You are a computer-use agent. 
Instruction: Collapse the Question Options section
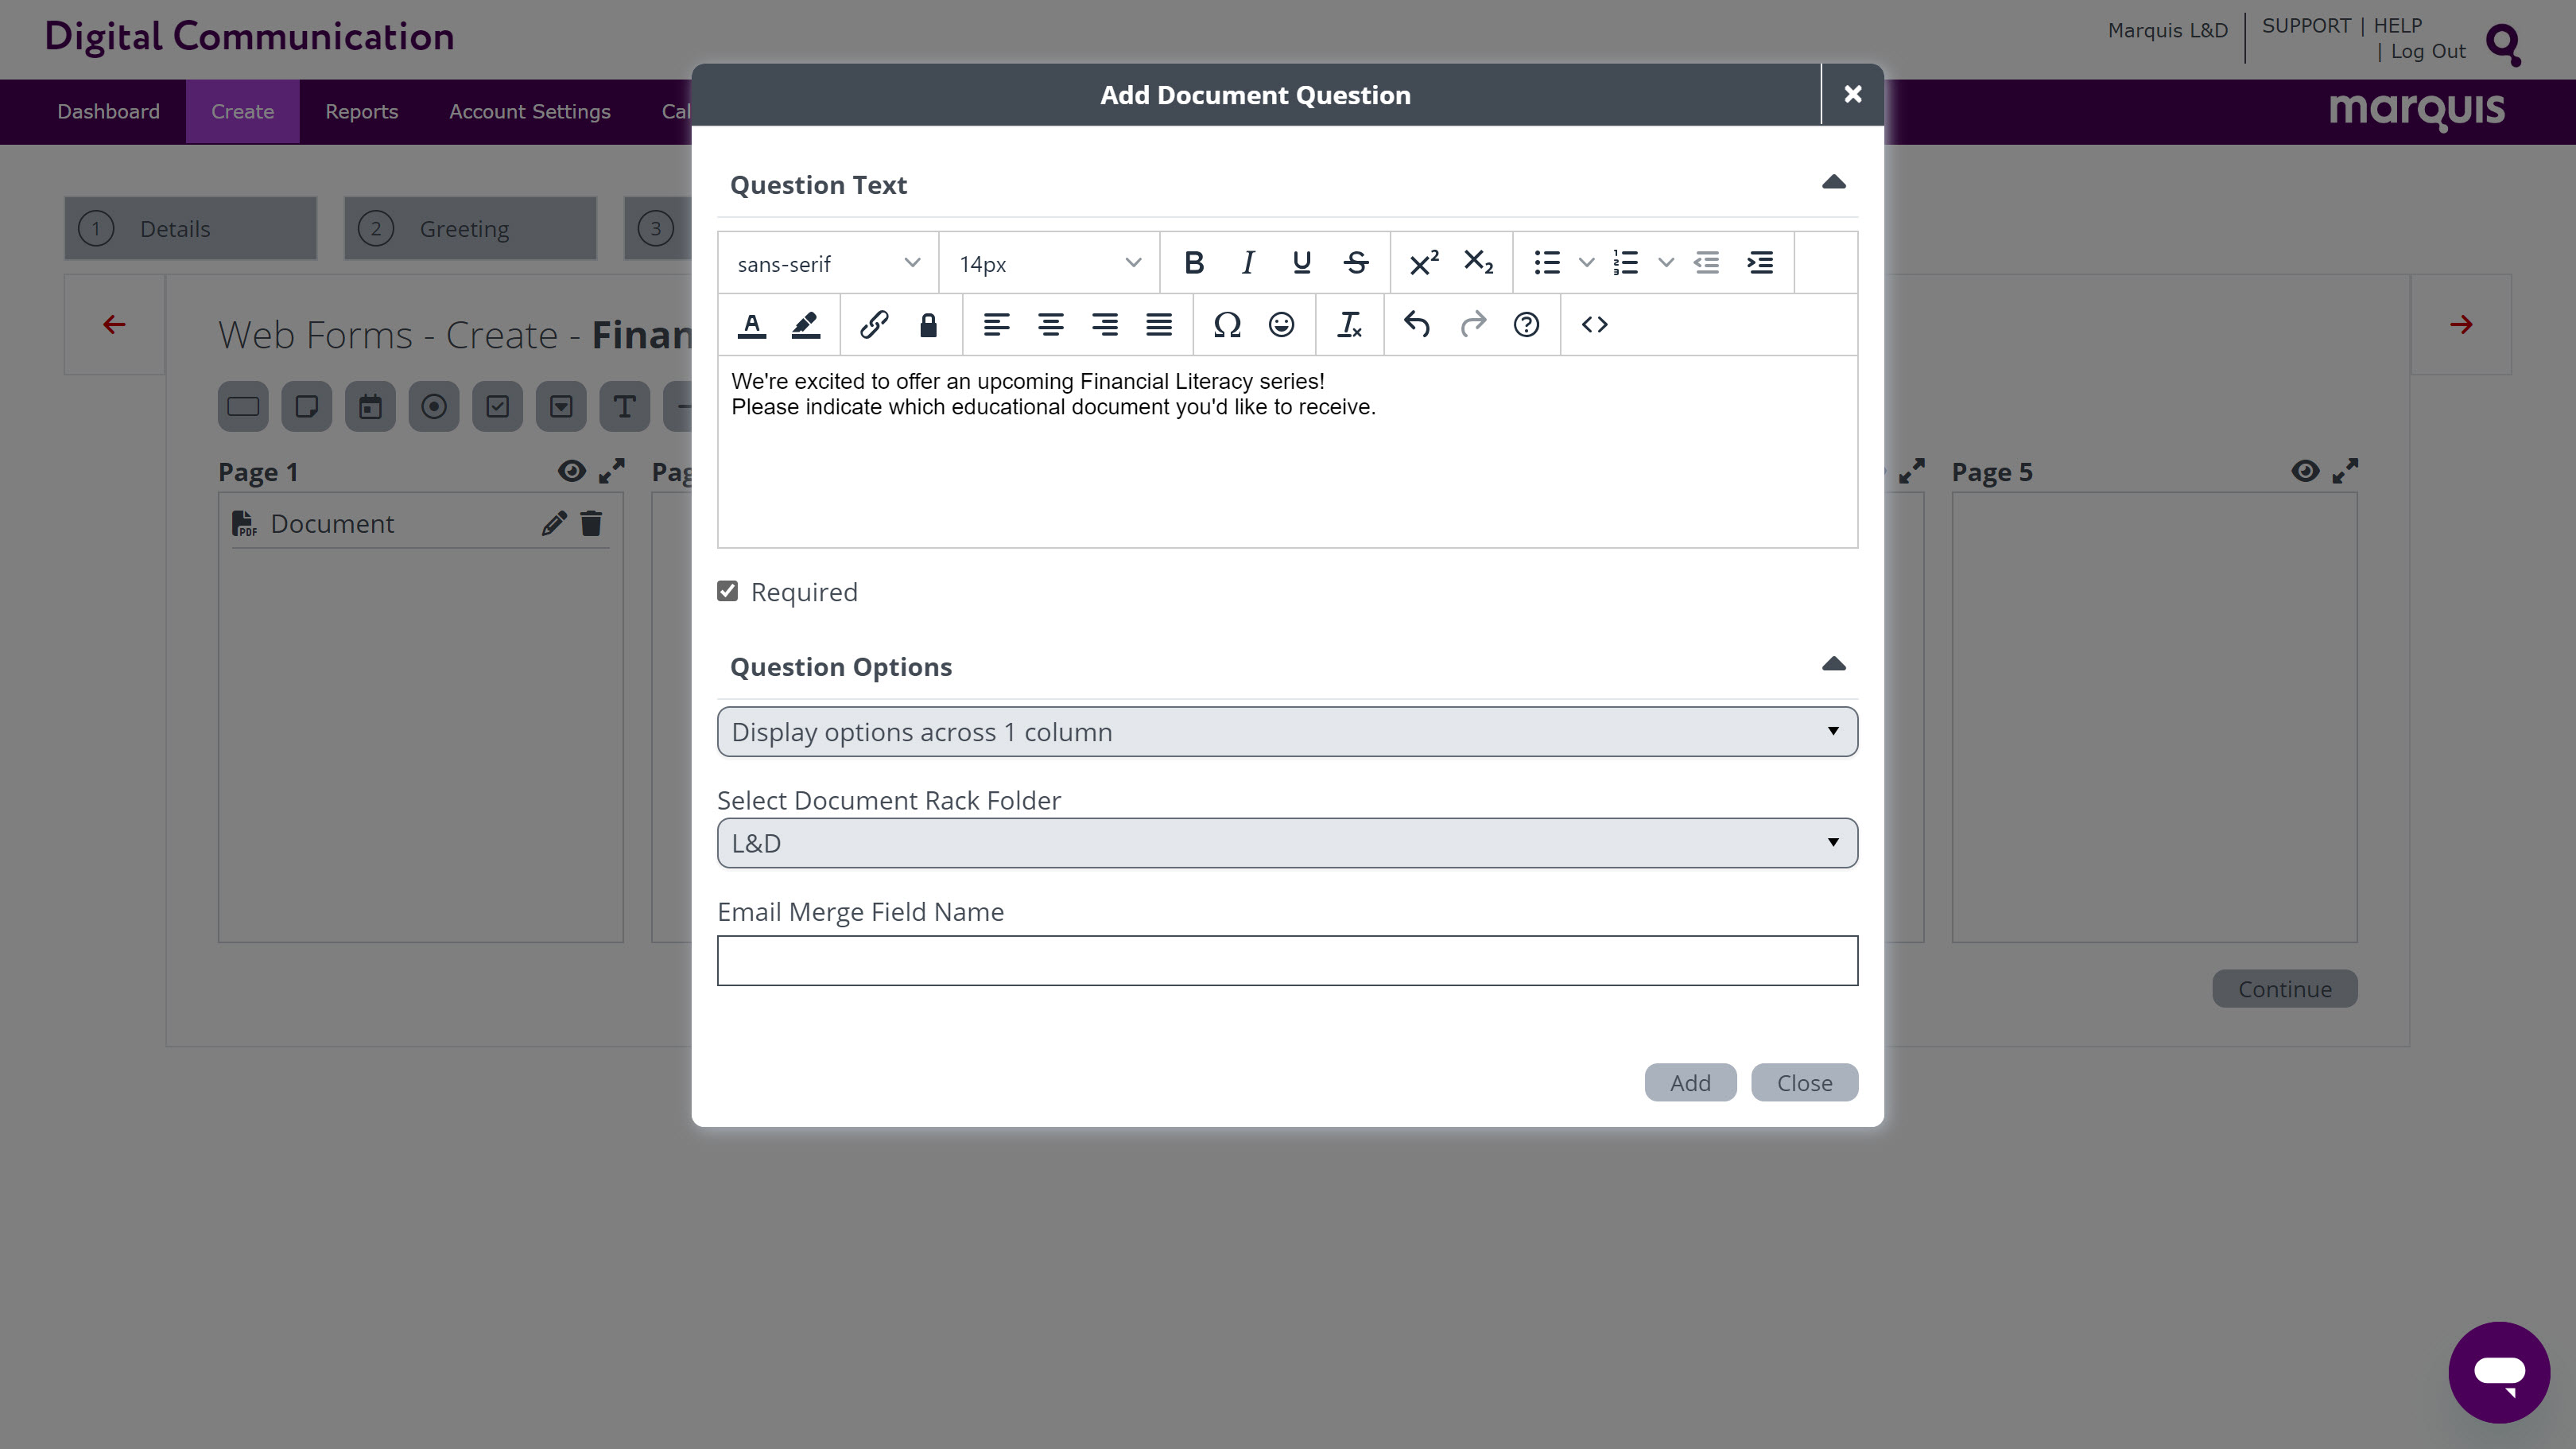tap(1833, 665)
